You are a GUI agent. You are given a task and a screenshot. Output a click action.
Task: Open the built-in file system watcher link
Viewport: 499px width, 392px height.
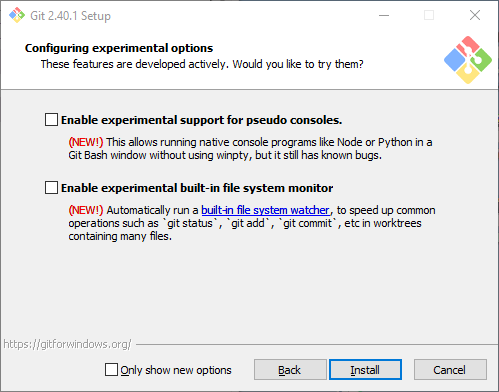(265, 210)
